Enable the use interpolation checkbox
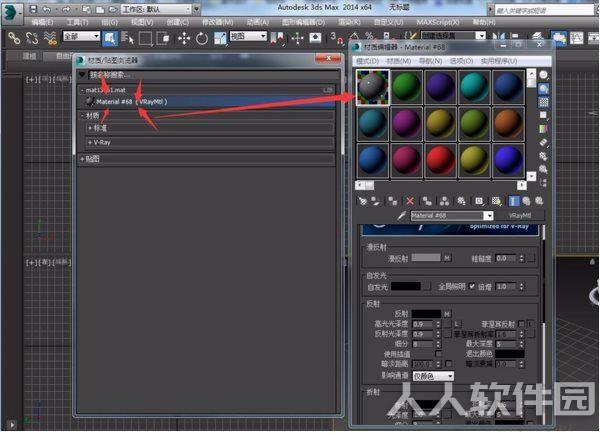This screenshot has height=434, width=600. pyautogui.click(x=439, y=354)
